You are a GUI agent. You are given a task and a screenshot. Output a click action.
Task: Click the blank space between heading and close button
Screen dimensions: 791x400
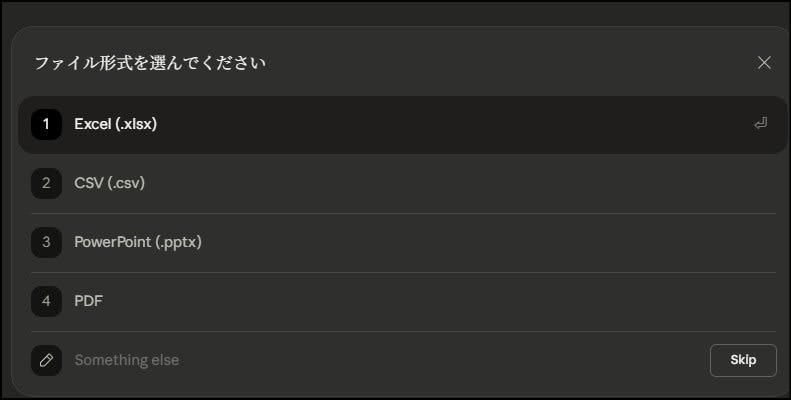pyautogui.click(x=500, y=64)
